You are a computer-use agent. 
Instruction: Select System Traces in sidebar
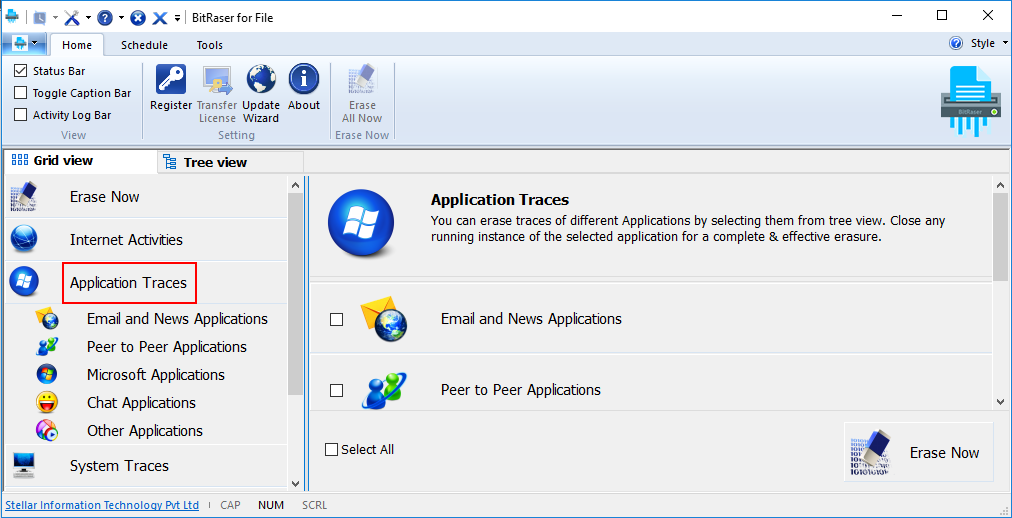(119, 466)
